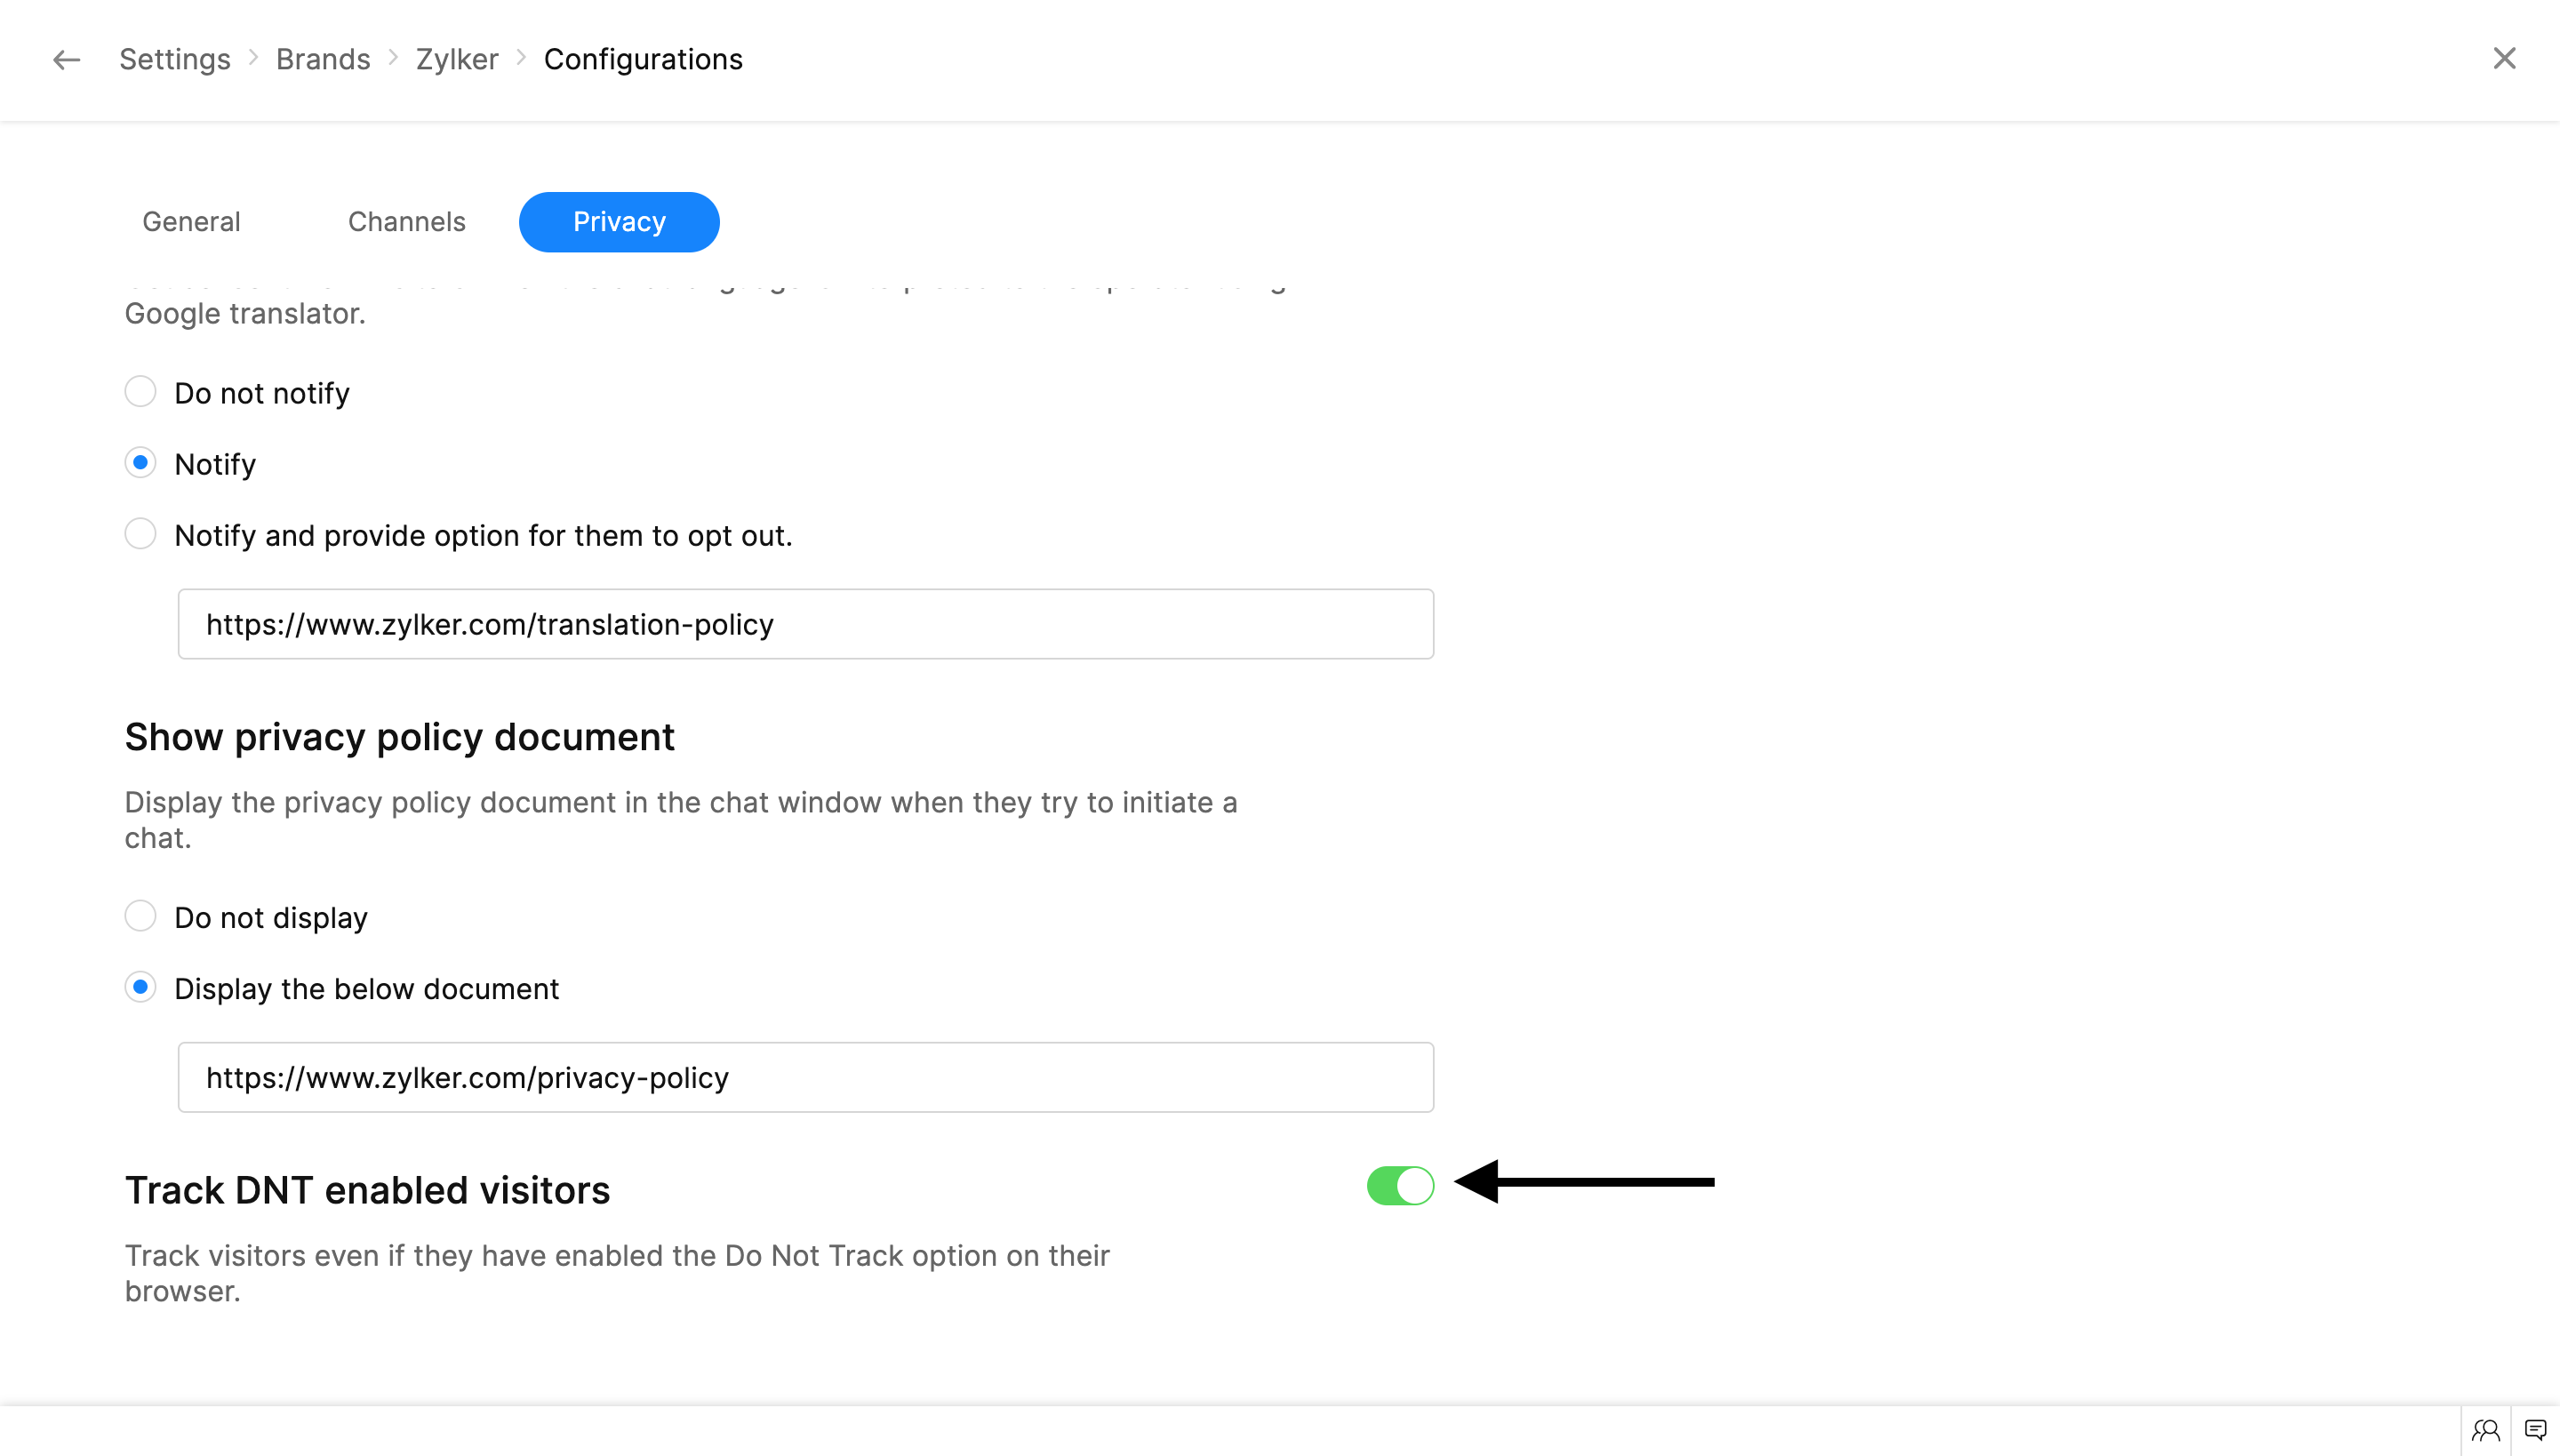Click the chevron after Settings breadcrumb
The width and height of the screenshot is (2560, 1456).
(254, 59)
